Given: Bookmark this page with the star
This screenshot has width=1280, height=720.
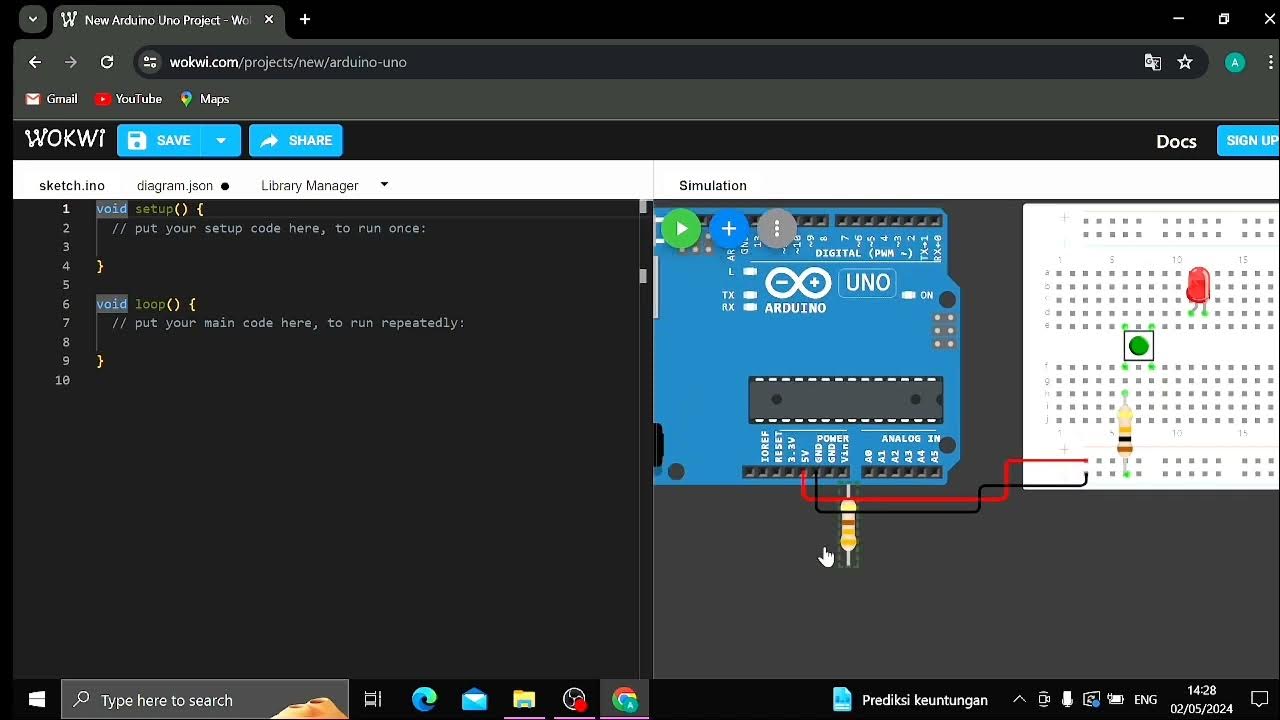Looking at the screenshot, I should pos(1185,62).
